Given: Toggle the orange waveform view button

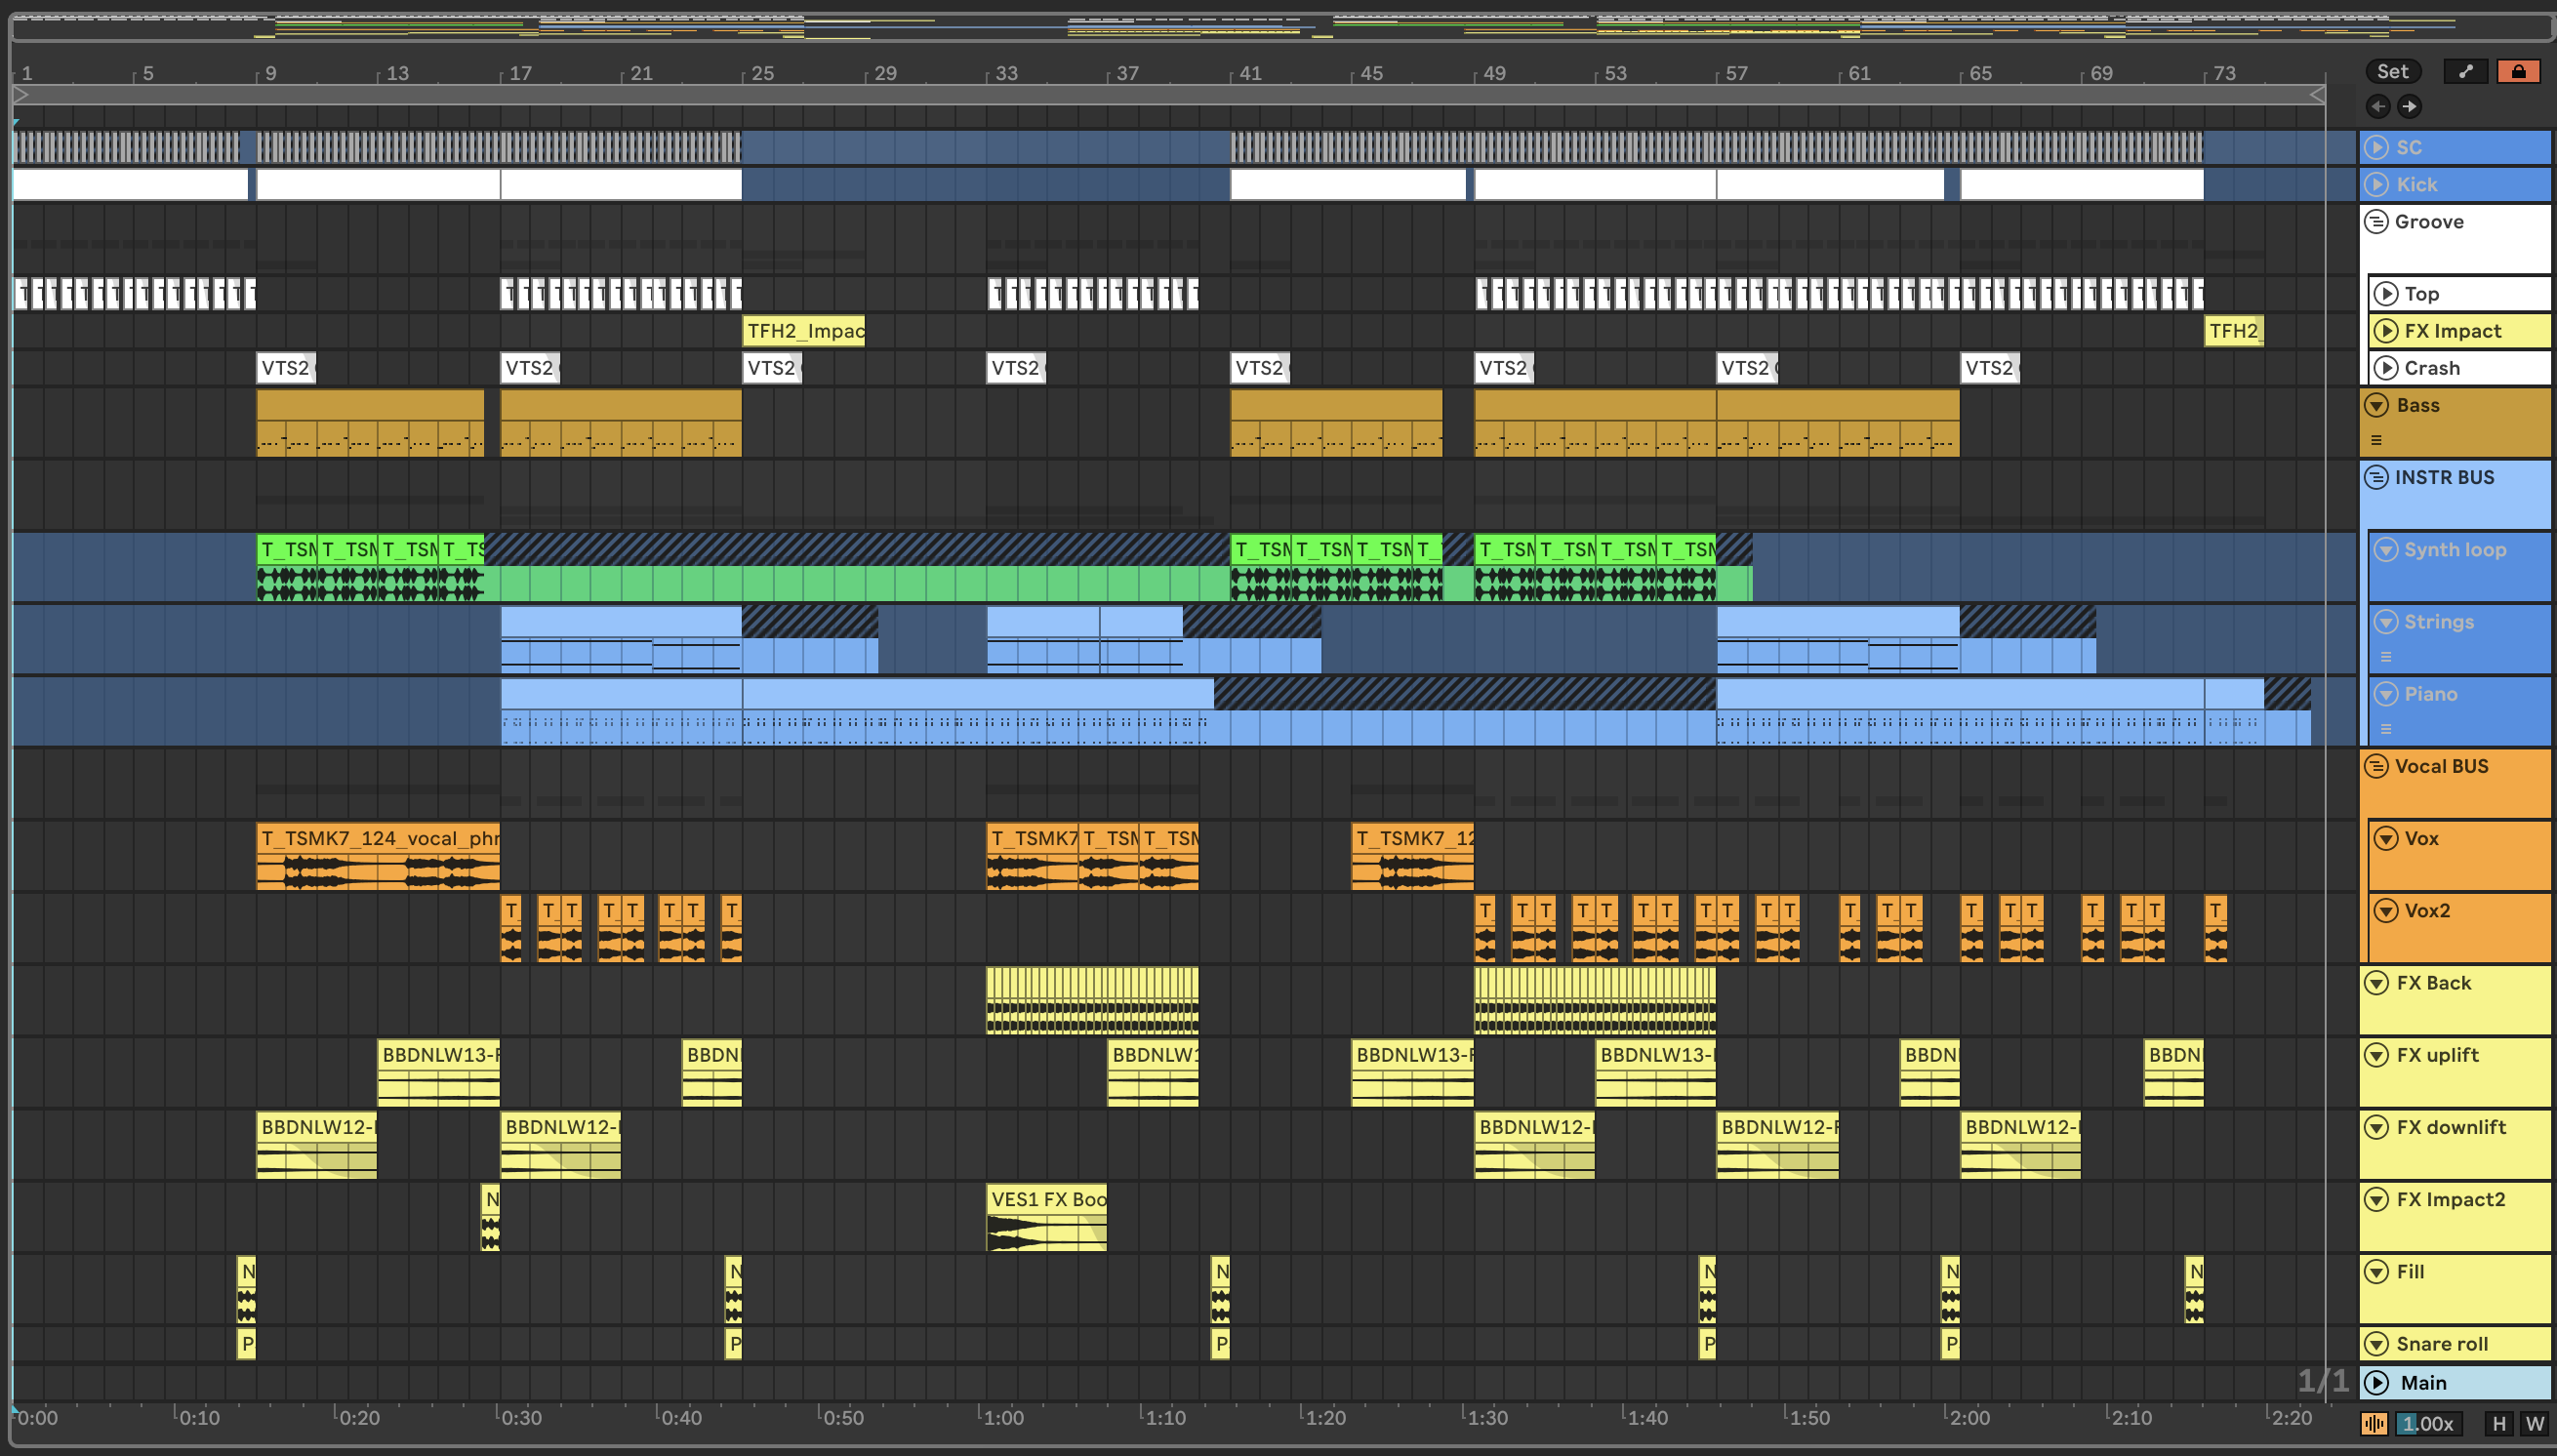Looking at the screenshot, I should (x=2374, y=1423).
